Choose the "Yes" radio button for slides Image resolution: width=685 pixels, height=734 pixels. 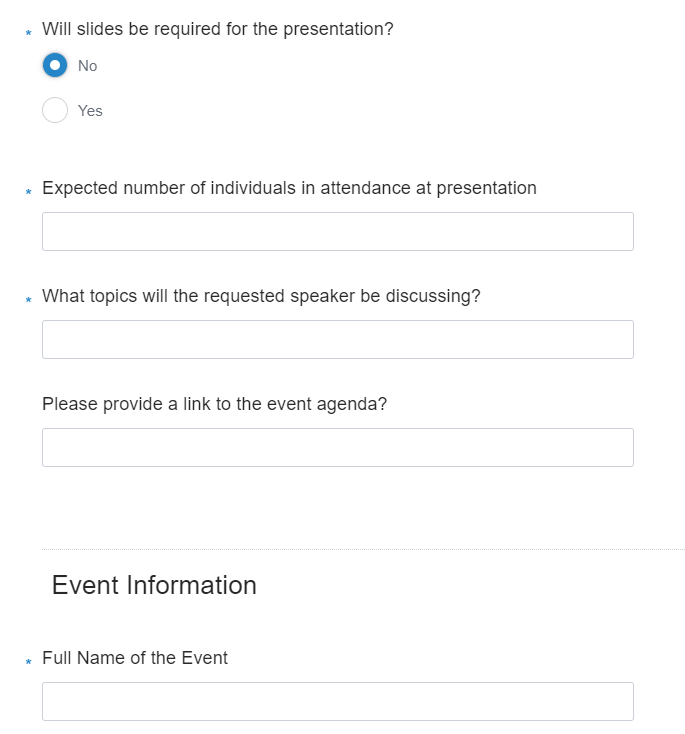55,110
